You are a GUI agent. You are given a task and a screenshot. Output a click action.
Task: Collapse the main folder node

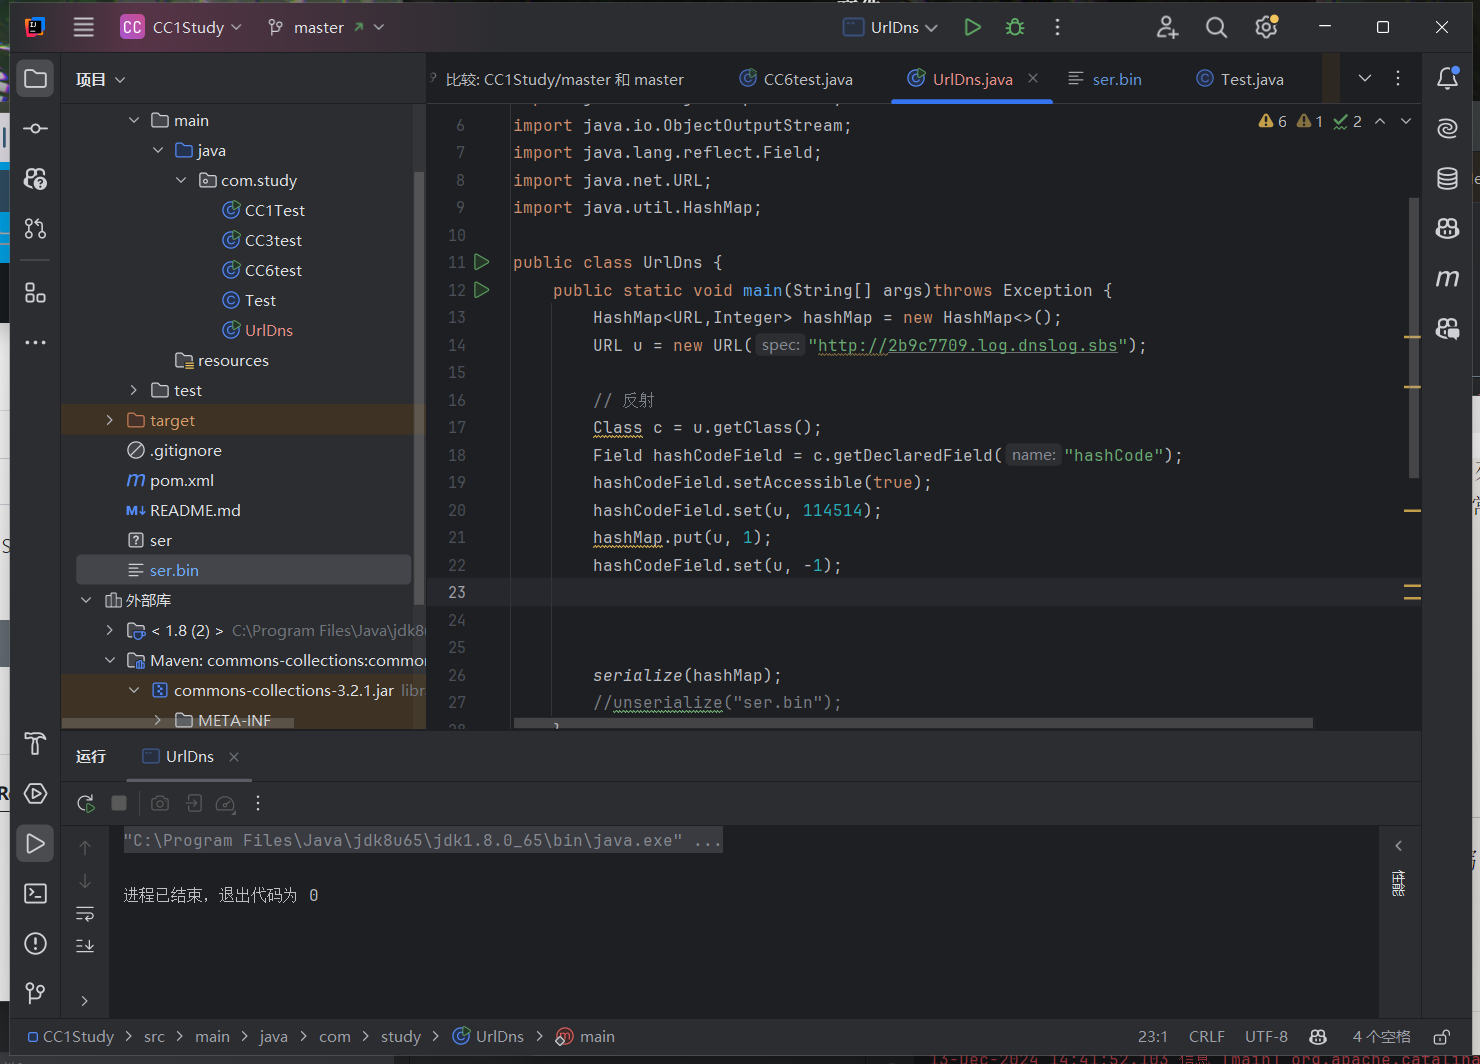pos(134,120)
